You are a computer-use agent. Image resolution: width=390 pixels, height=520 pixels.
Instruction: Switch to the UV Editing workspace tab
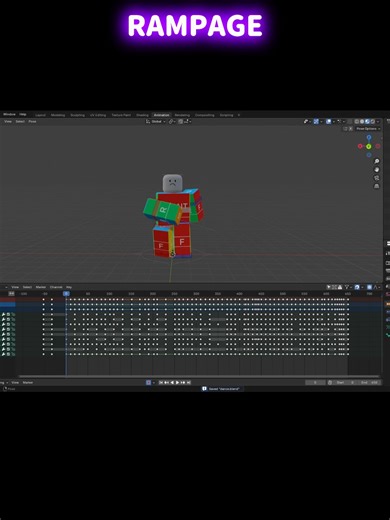[x=98, y=115]
